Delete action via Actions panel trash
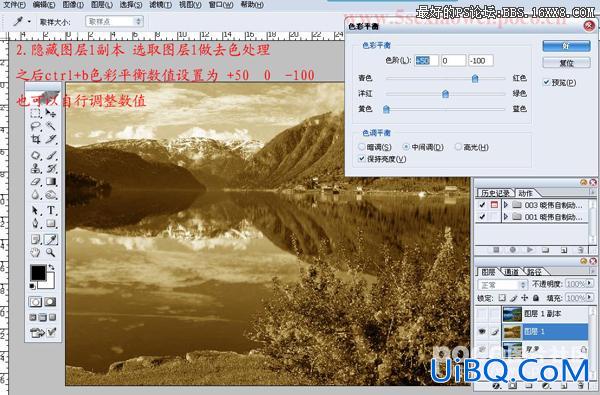This screenshot has width=600, height=395. click(x=580, y=250)
